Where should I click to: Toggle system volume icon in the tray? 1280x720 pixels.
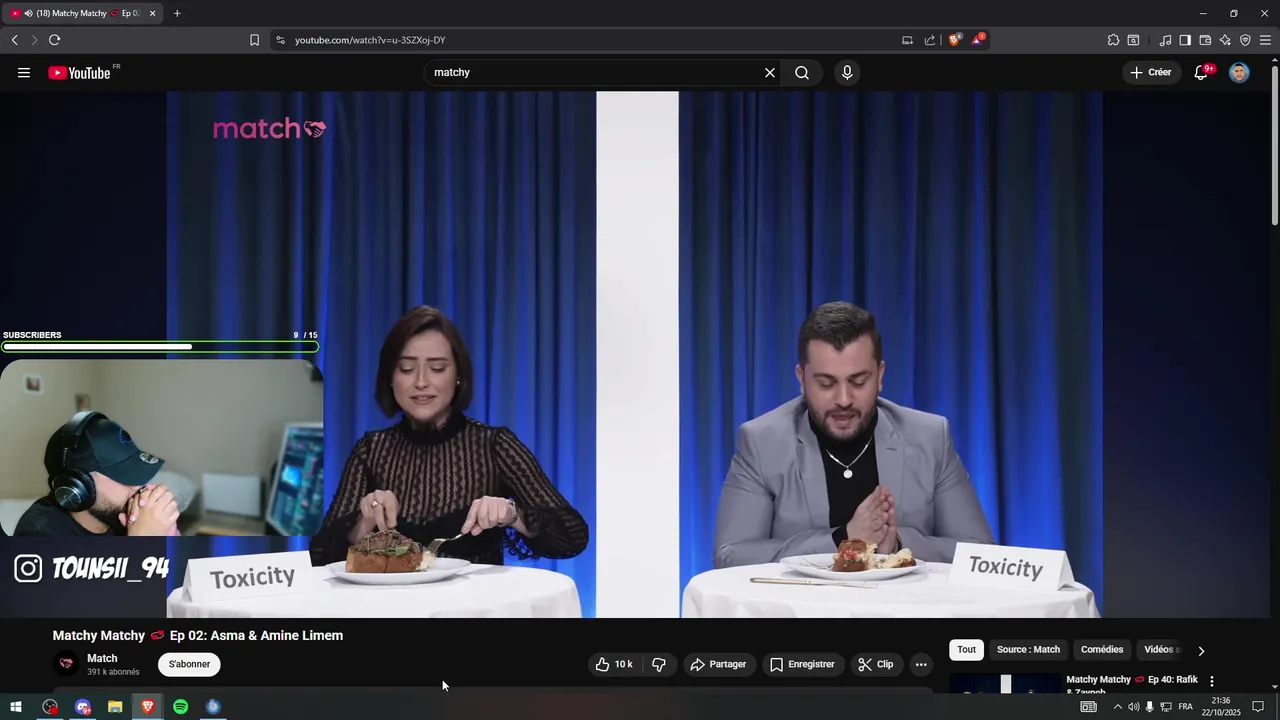click(1133, 707)
